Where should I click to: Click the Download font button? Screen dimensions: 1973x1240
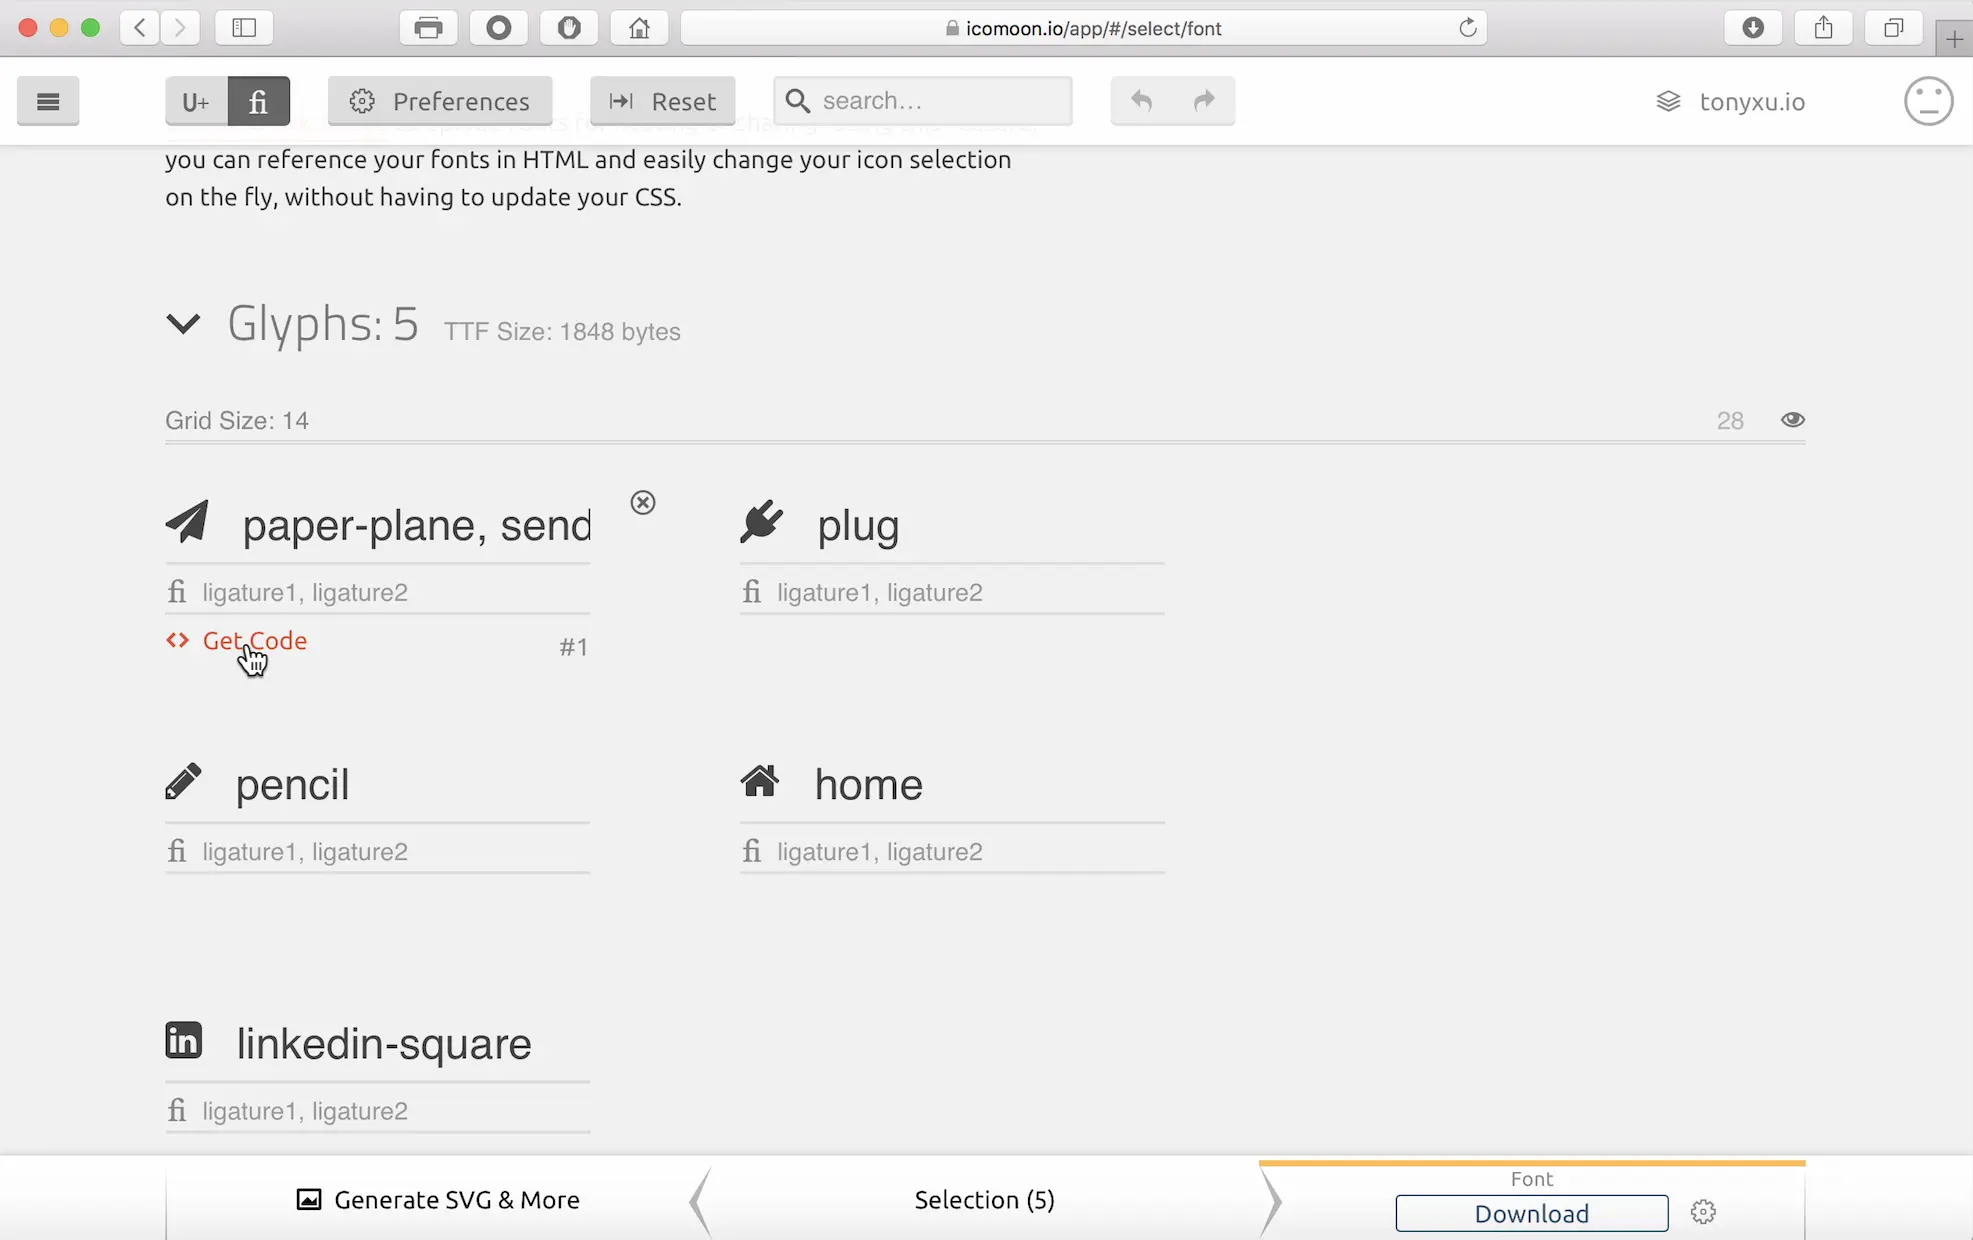click(1531, 1213)
